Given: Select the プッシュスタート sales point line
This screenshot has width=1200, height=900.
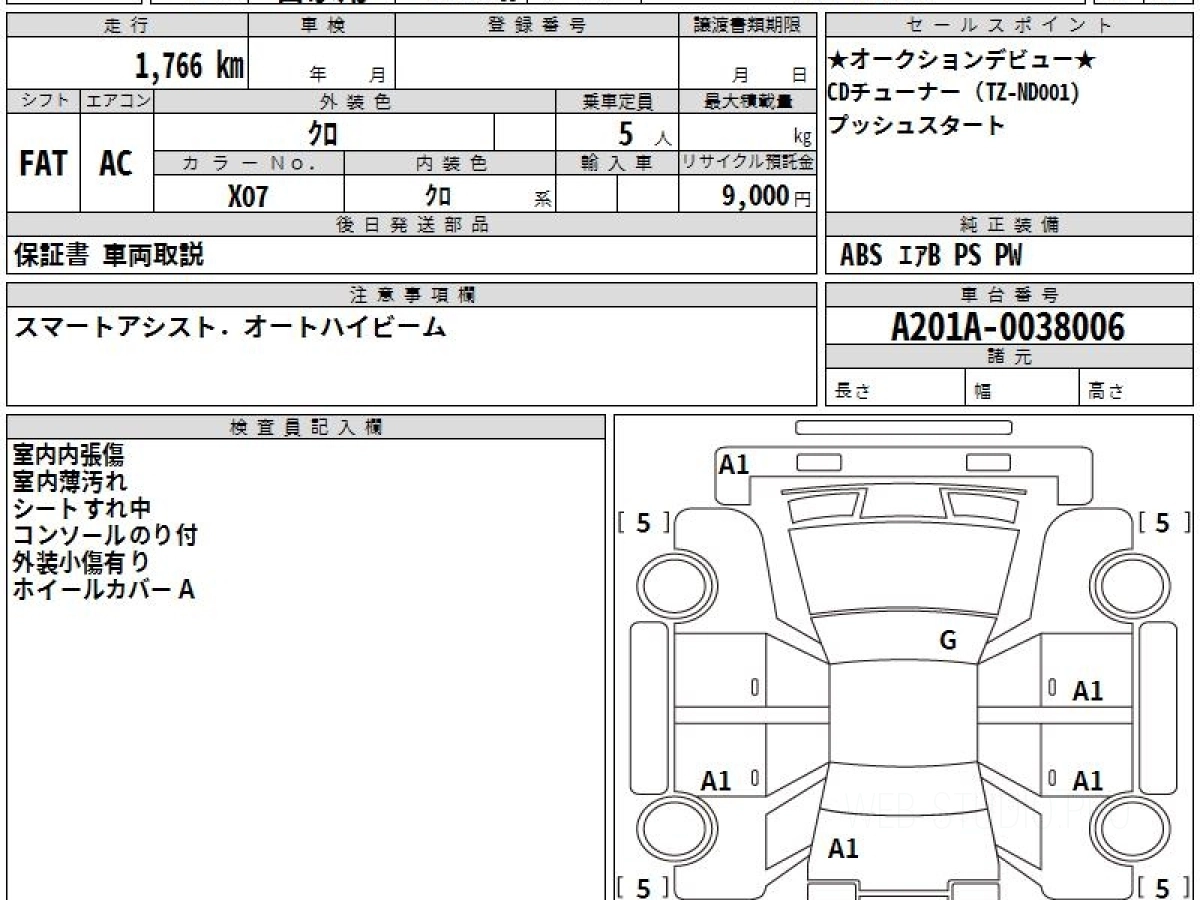Looking at the screenshot, I should [916, 126].
